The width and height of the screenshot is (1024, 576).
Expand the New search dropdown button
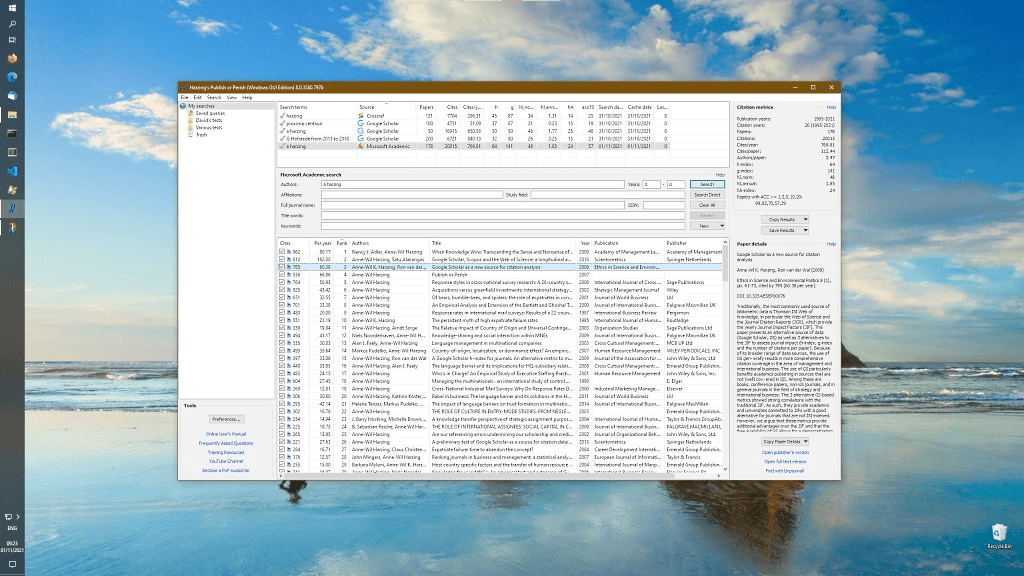(x=708, y=226)
